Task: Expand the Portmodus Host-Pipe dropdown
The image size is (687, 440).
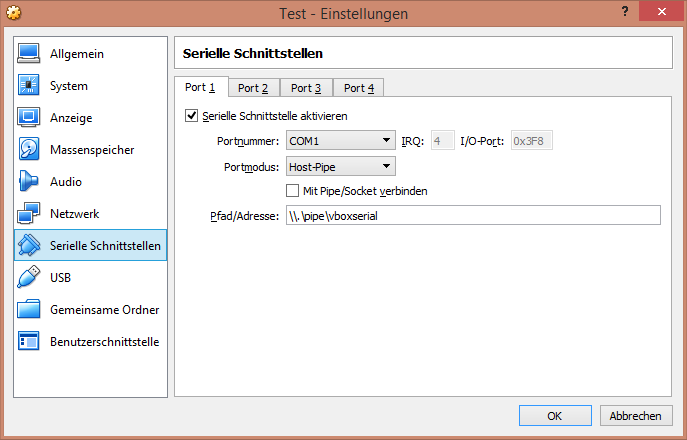Action: pos(340,166)
